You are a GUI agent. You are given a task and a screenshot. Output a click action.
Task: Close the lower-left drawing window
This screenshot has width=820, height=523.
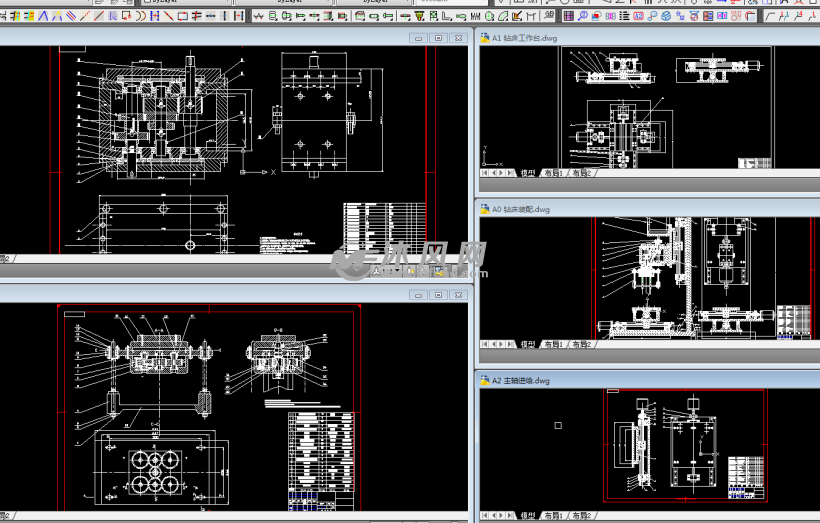pyautogui.click(x=458, y=295)
